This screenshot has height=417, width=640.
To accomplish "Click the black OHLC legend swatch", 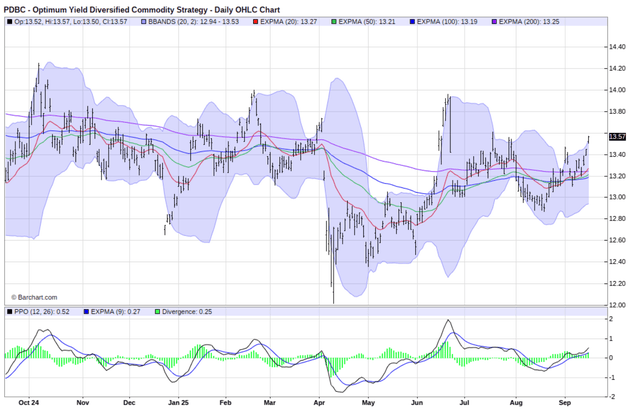I will [9, 22].
